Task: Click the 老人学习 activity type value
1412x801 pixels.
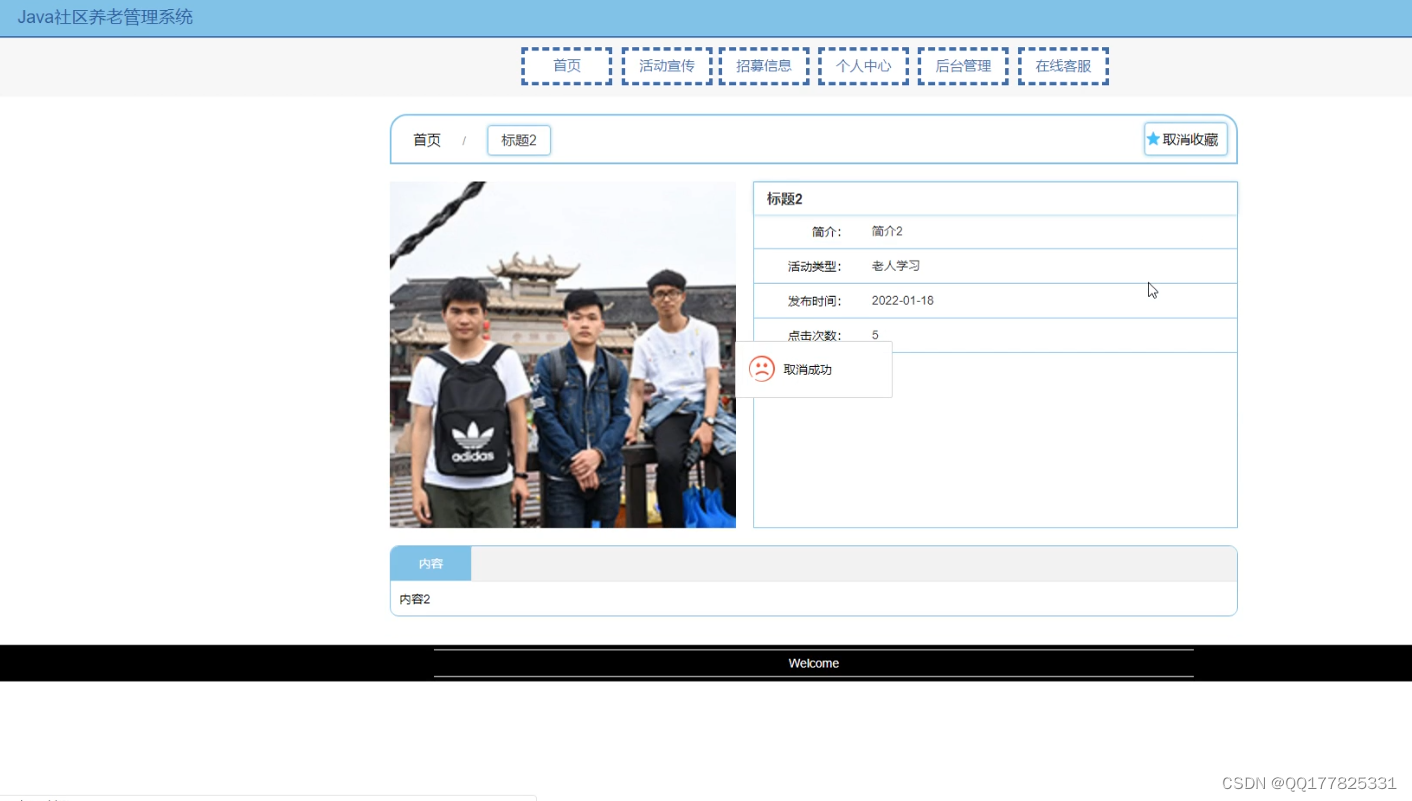Action: click(x=896, y=266)
